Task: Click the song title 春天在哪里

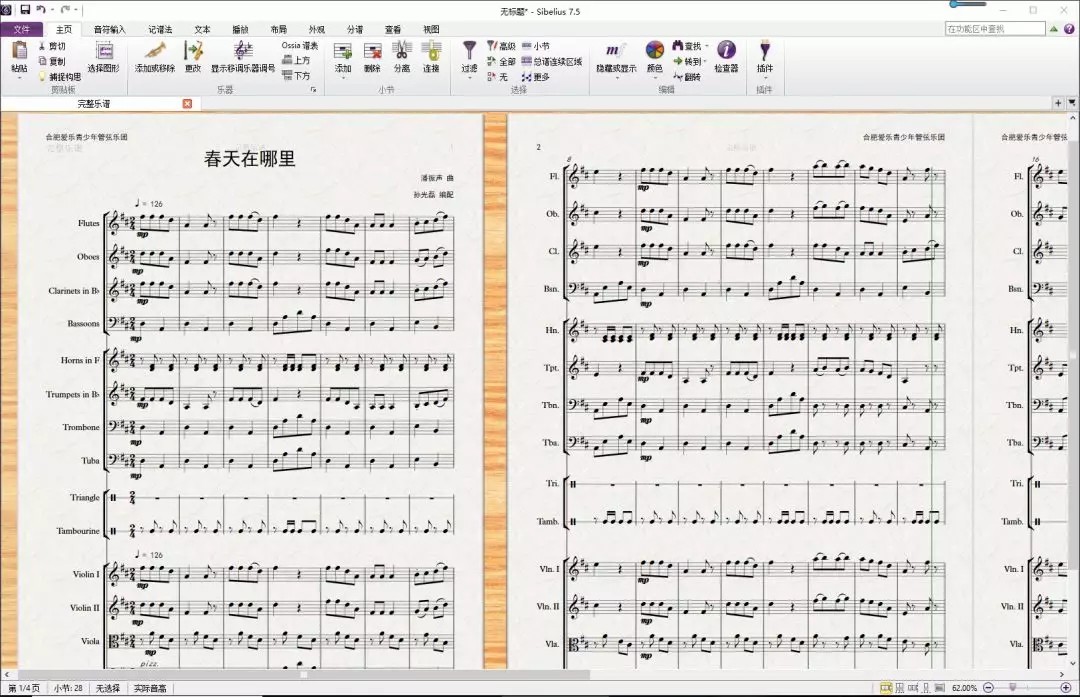Action: click(249, 159)
